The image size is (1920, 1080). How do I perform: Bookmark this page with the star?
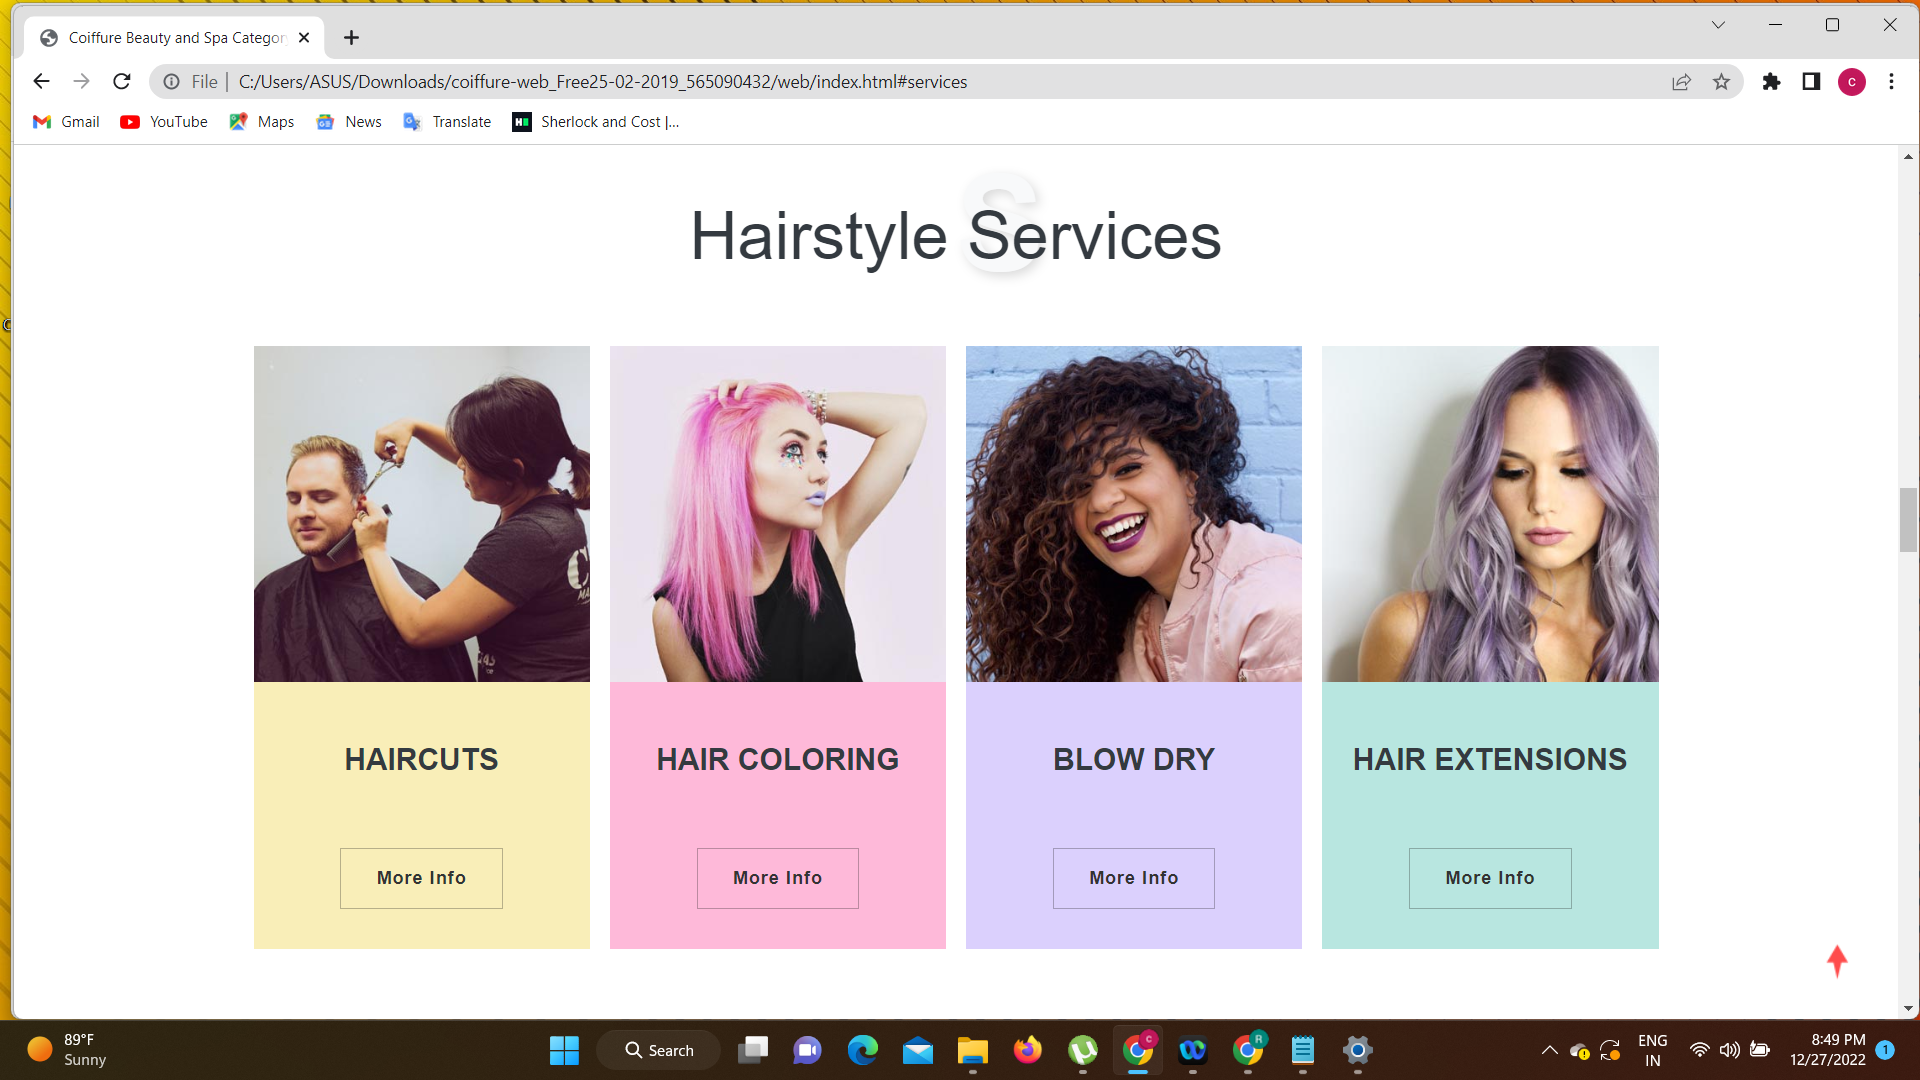tap(1722, 81)
